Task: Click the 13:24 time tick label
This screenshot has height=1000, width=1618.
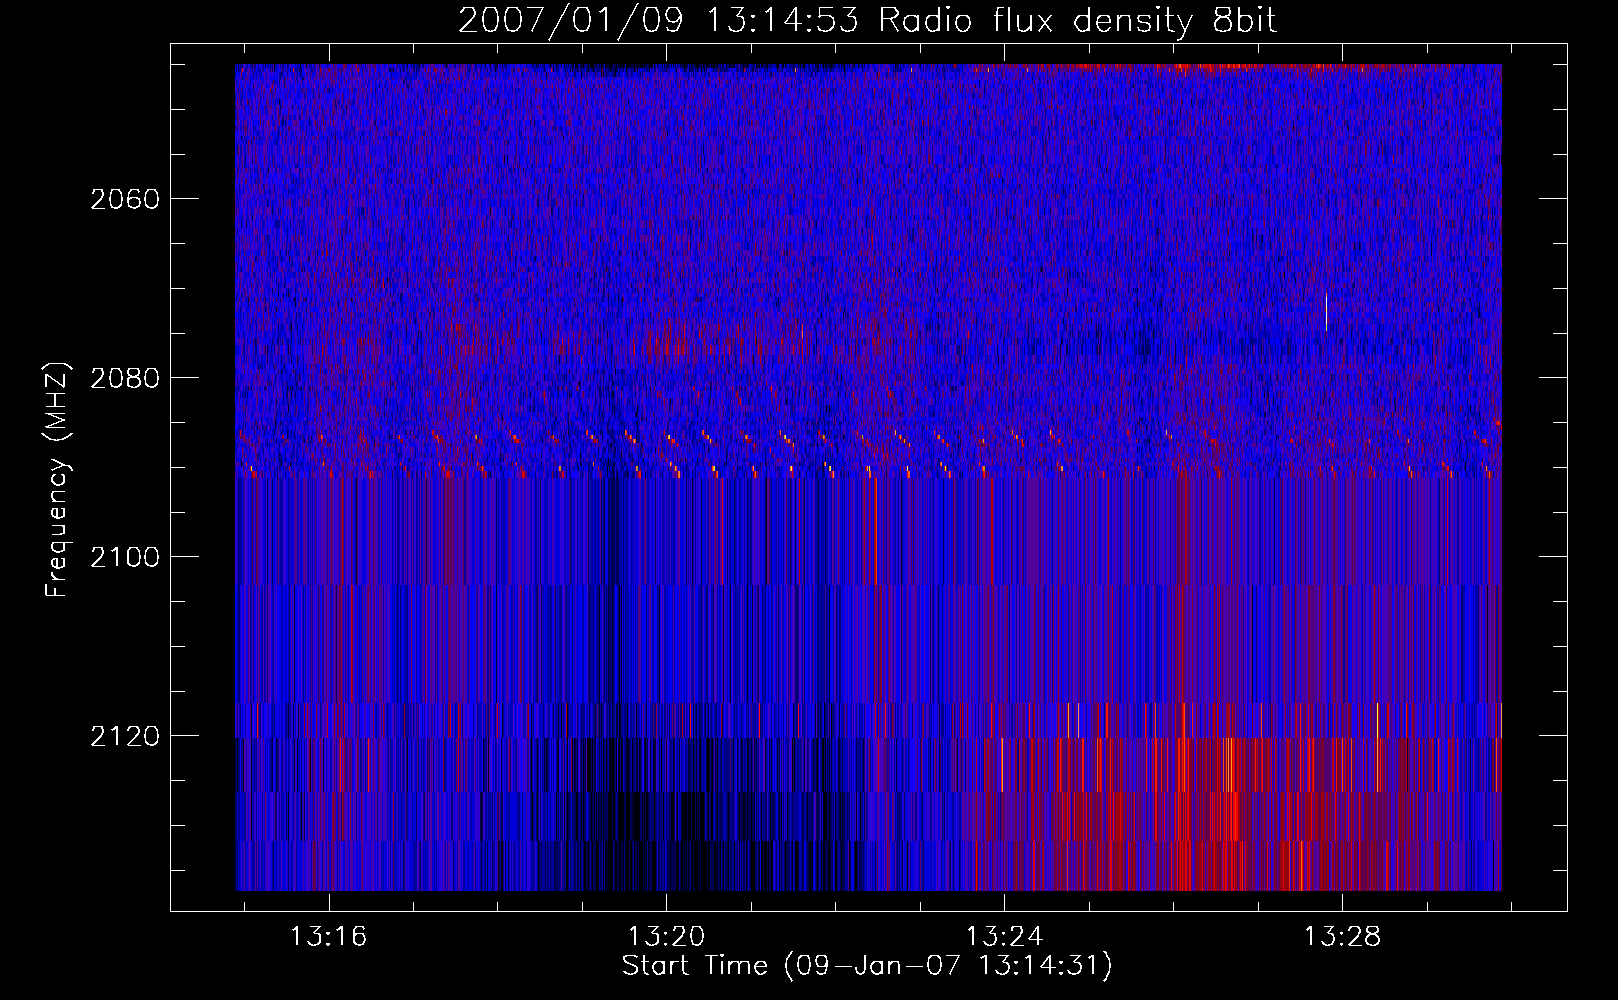Action: [x=1004, y=936]
